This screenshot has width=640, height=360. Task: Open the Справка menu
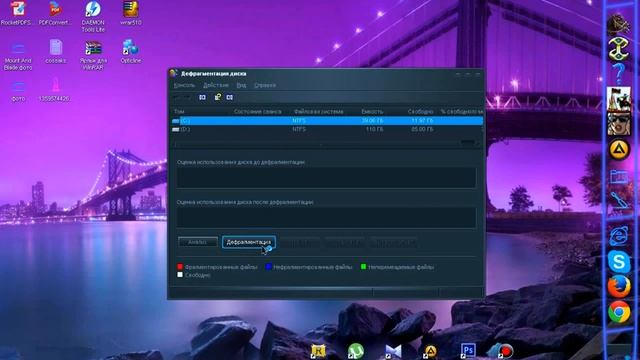265,85
